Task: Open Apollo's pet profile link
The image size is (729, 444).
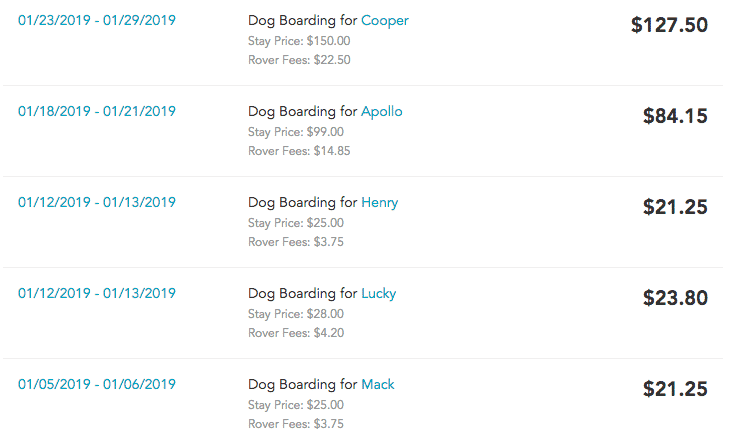Action: tap(382, 112)
